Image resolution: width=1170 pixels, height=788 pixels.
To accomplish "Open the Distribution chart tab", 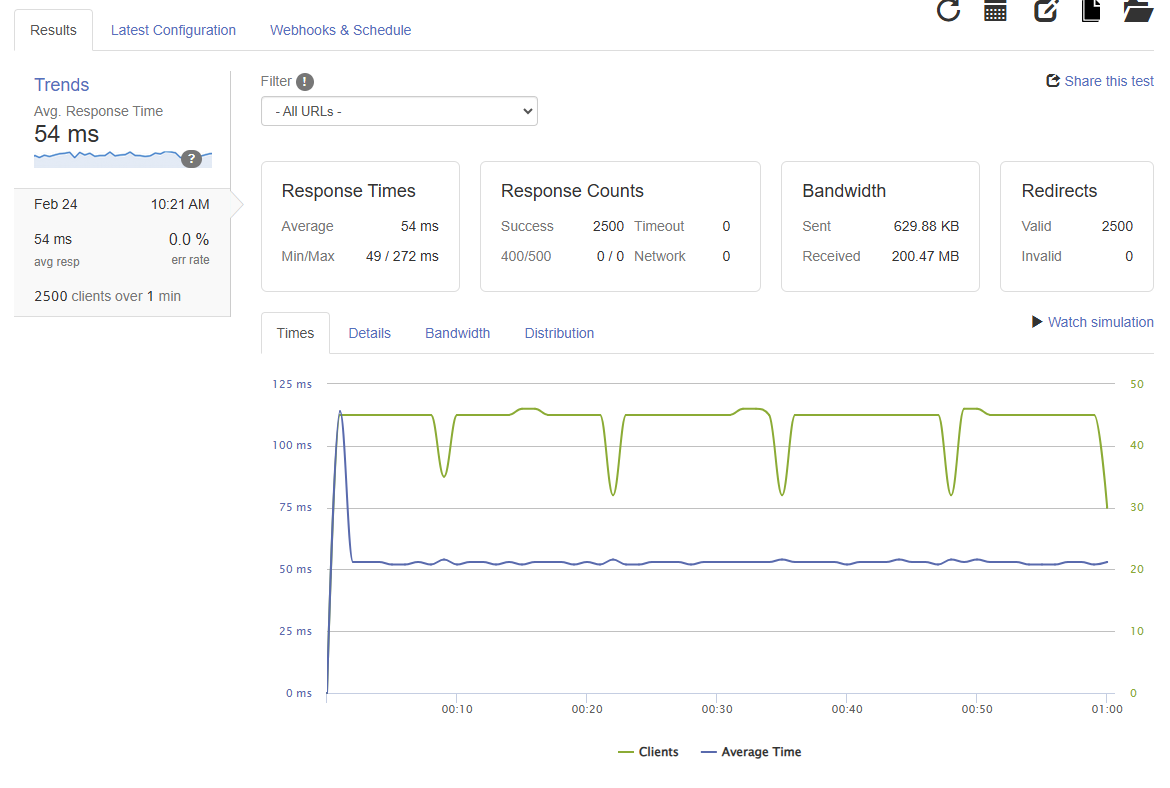I will (x=559, y=333).
